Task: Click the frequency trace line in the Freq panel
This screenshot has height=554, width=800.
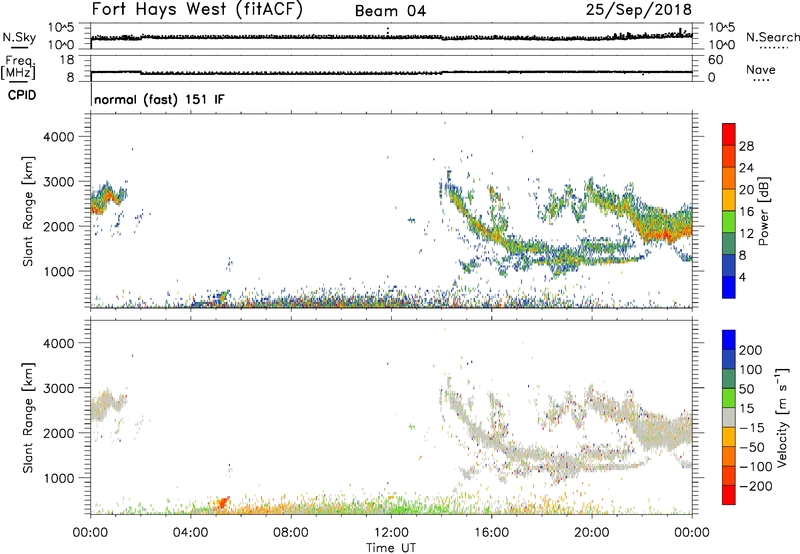Action: [391, 73]
